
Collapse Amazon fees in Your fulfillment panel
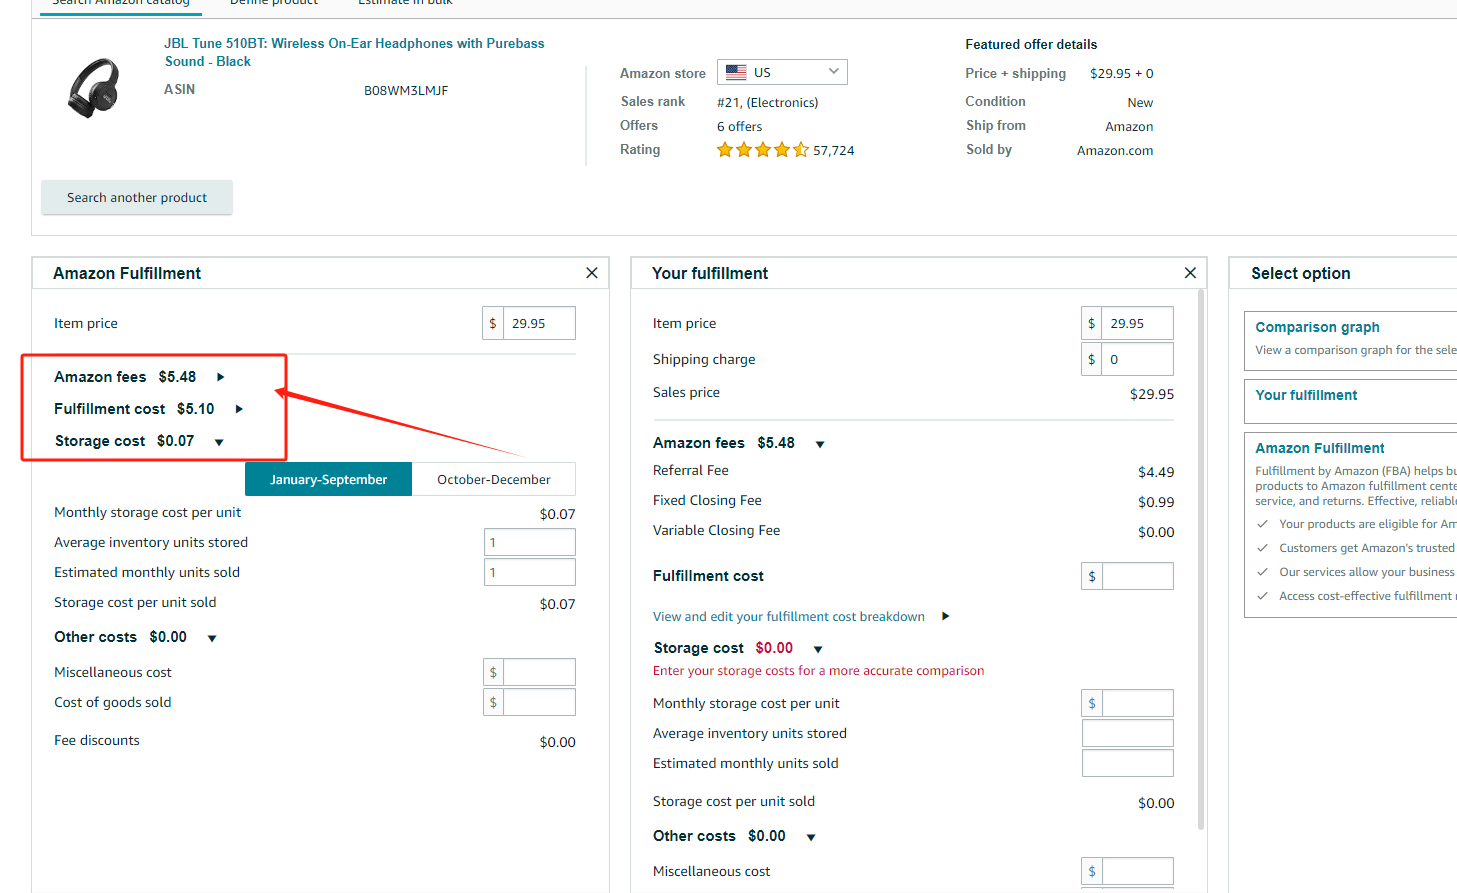[820, 444]
